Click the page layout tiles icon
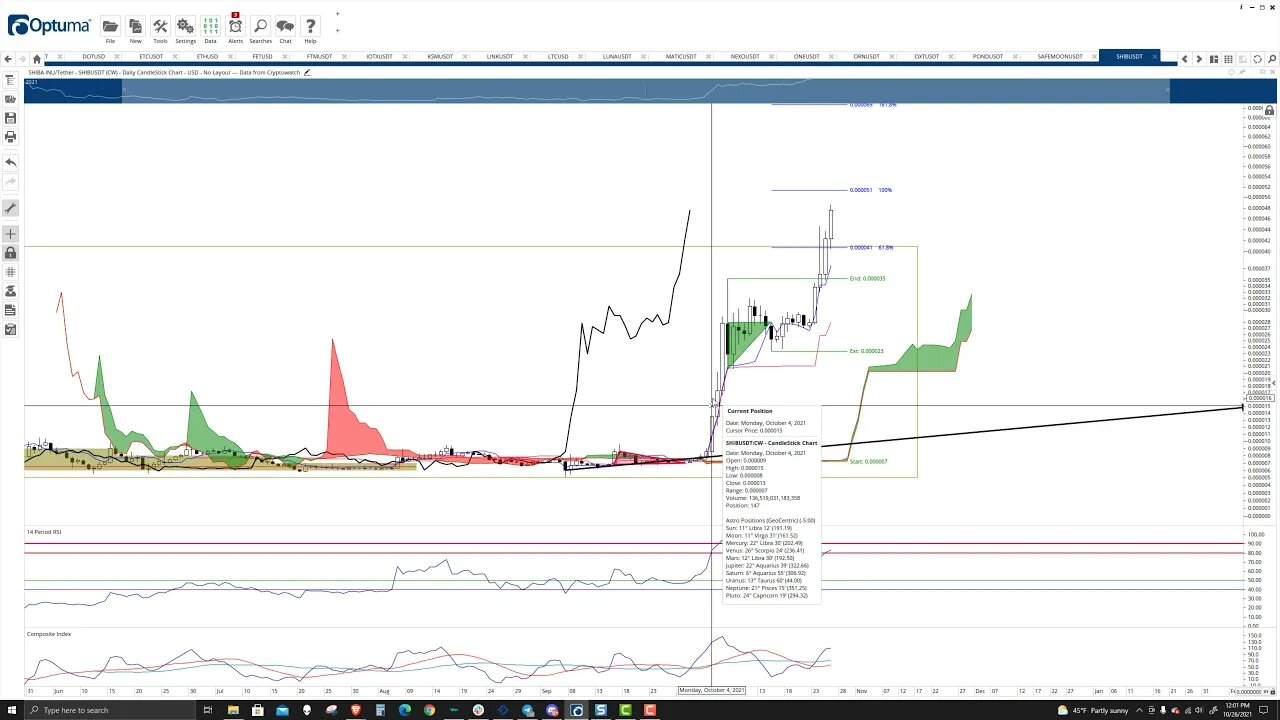This screenshot has width=1280, height=720. tap(1213, 59)
